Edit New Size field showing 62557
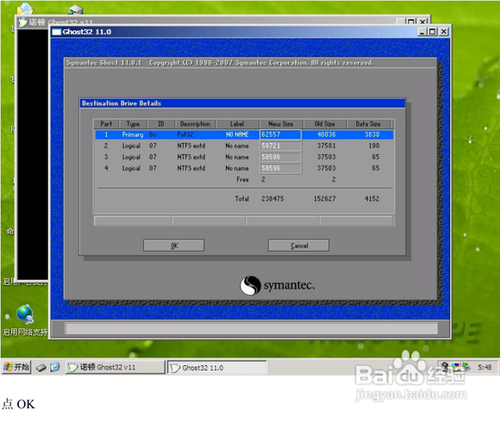The width and height of the screenshot is (500, 423). (x=280, y=134)
